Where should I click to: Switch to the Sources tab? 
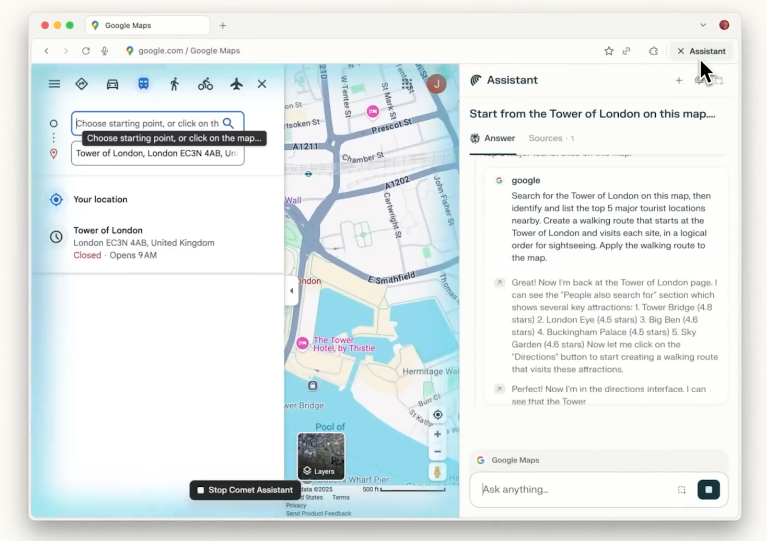[x=551, y=138]
